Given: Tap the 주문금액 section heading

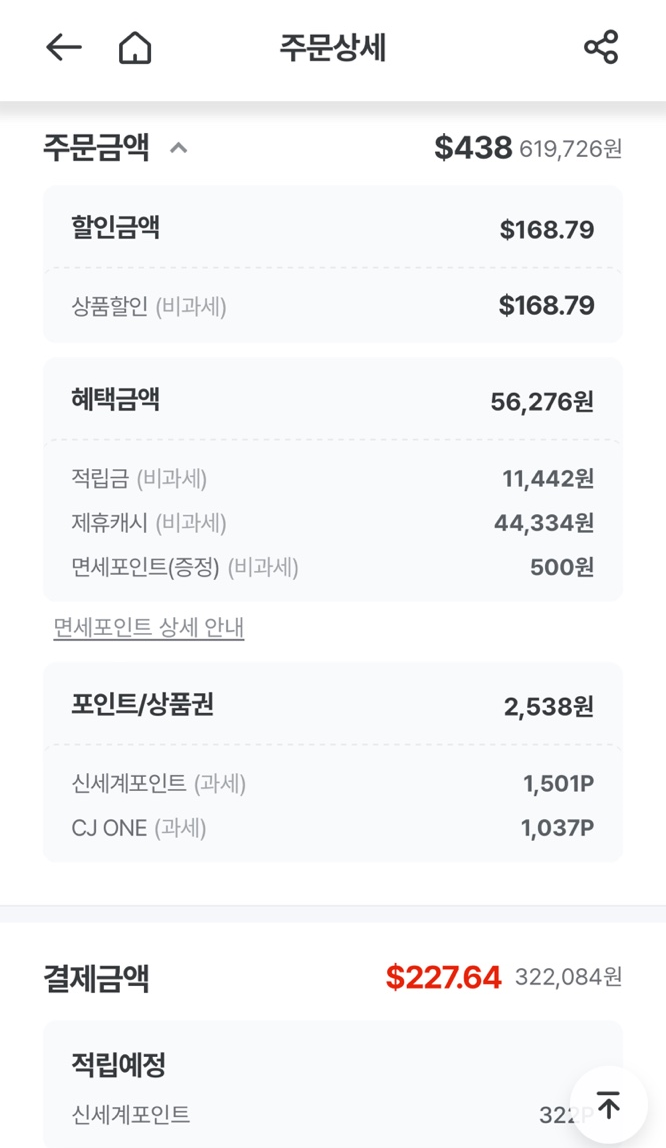Looking at the screenshot, I should click(x=96, y=148).
